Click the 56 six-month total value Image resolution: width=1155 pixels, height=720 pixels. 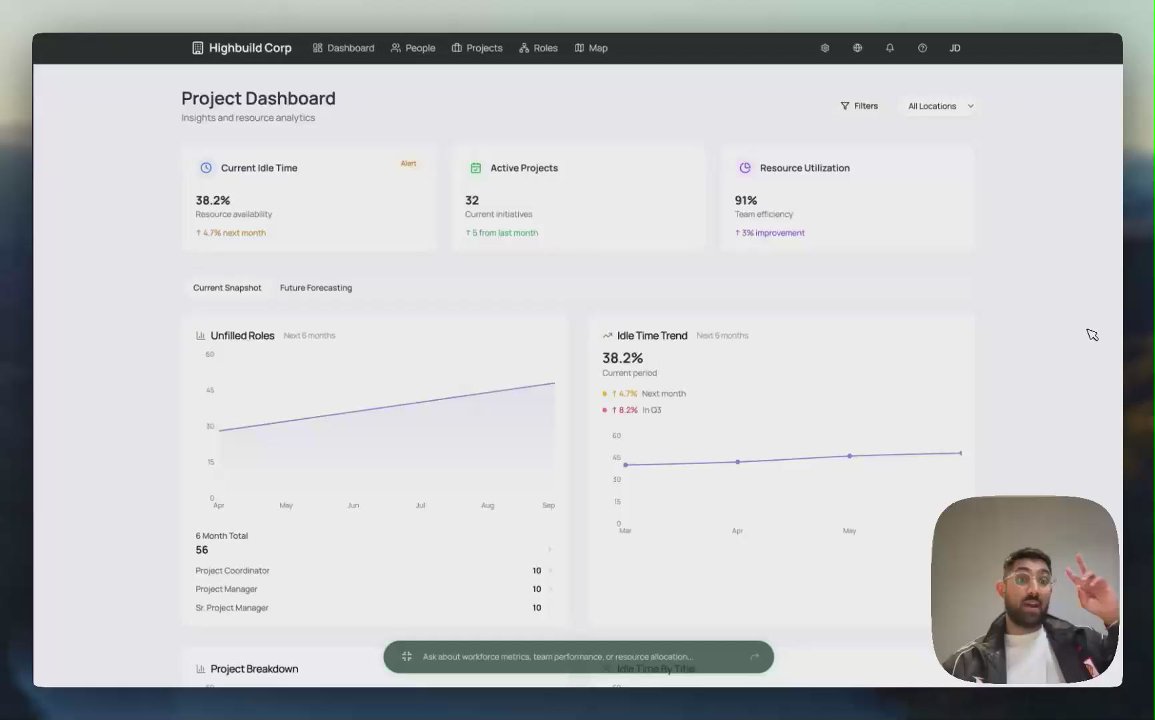pos(202,550)
